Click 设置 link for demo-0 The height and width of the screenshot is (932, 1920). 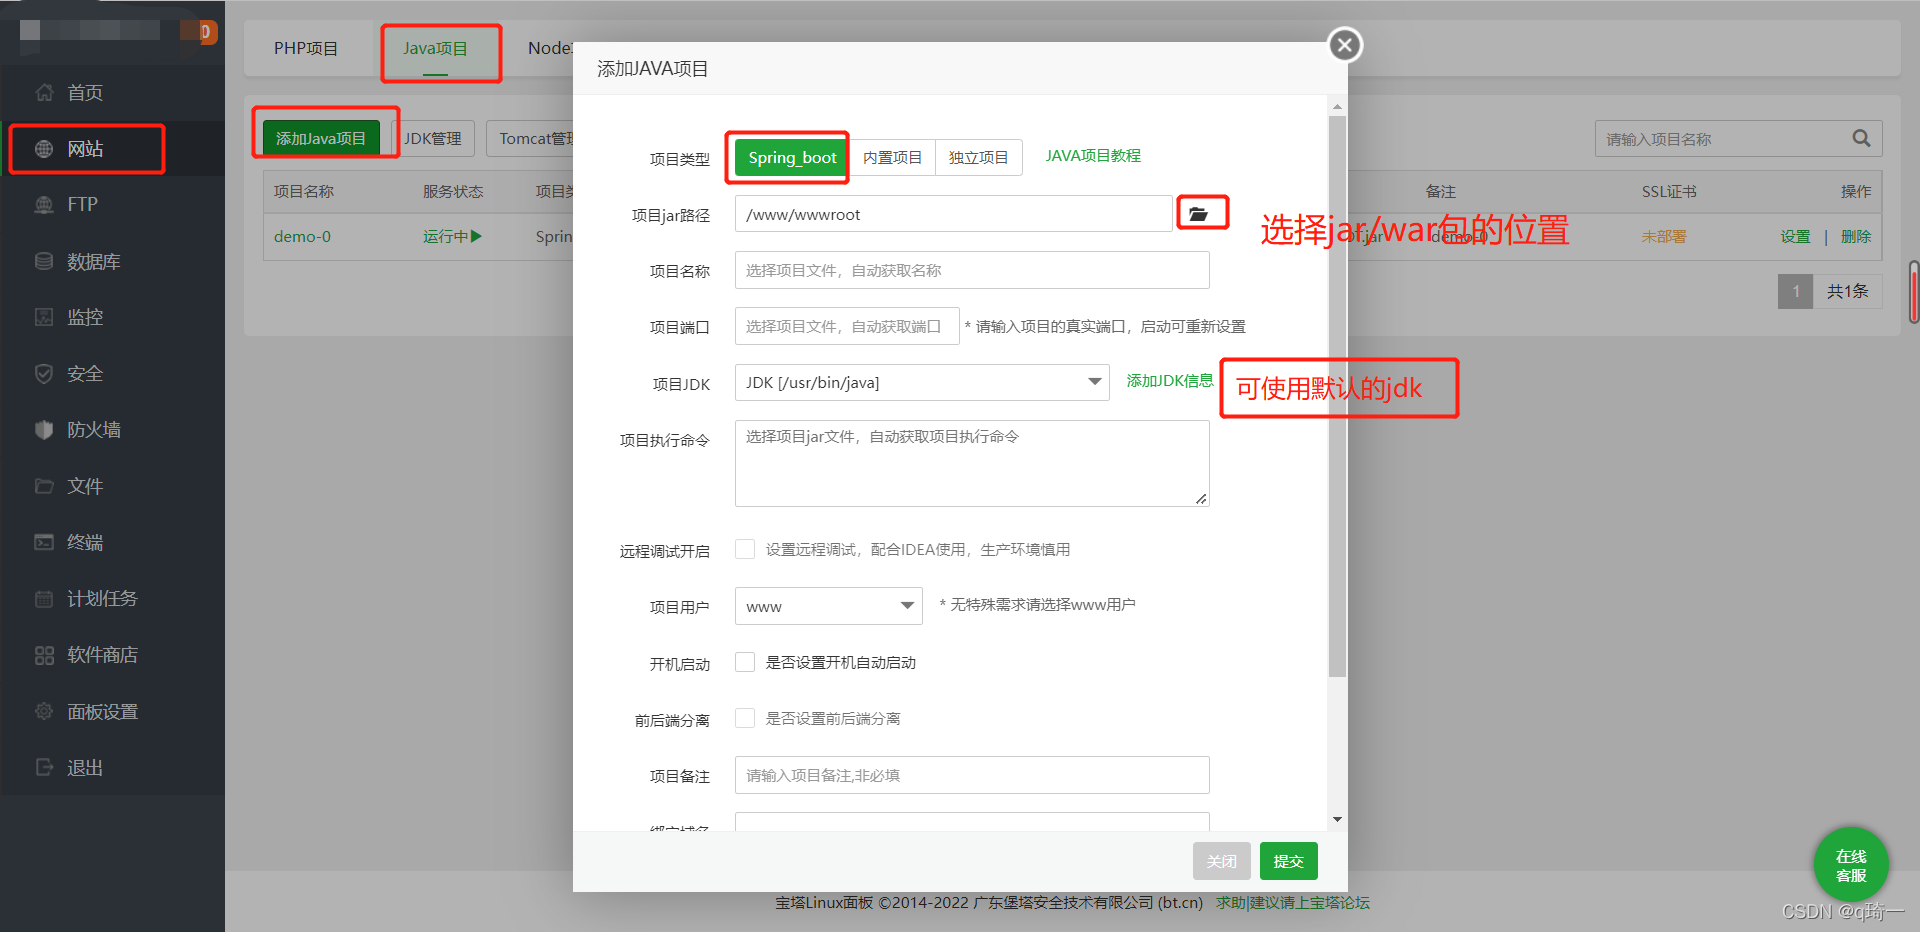click(x=1795, y=237)
